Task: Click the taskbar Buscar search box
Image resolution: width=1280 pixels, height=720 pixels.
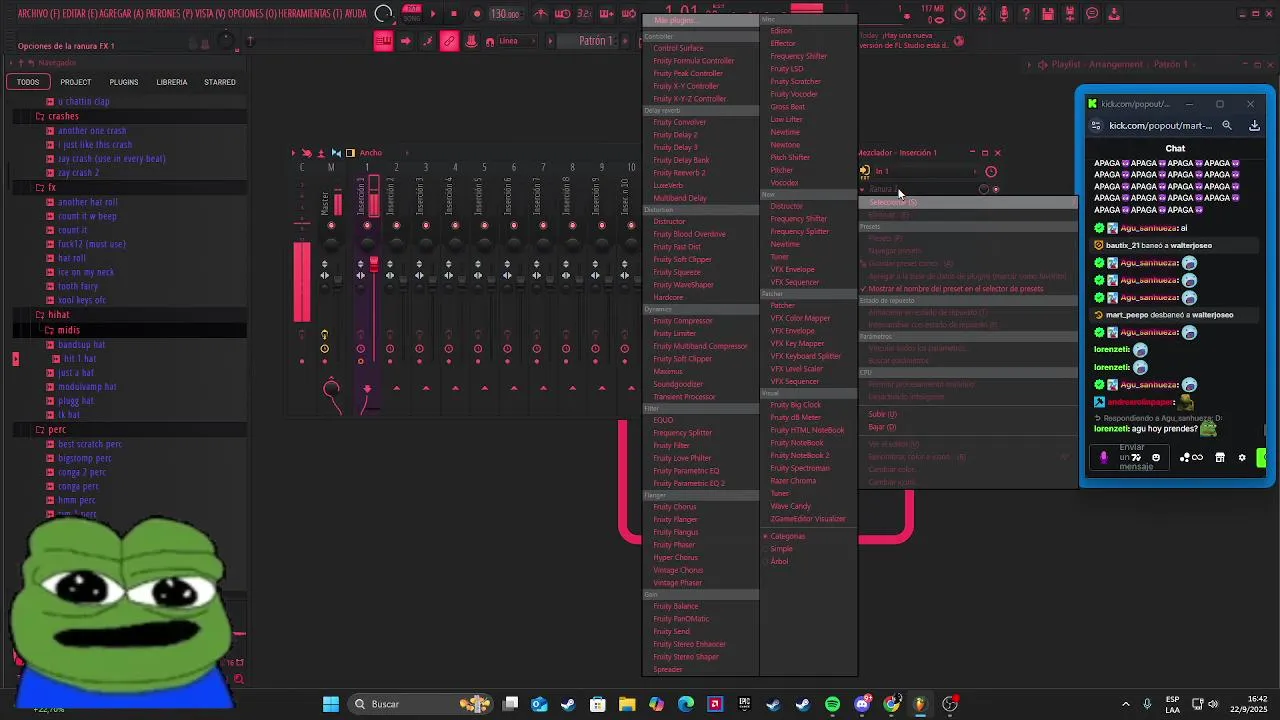Action: (x=420, y=704)
